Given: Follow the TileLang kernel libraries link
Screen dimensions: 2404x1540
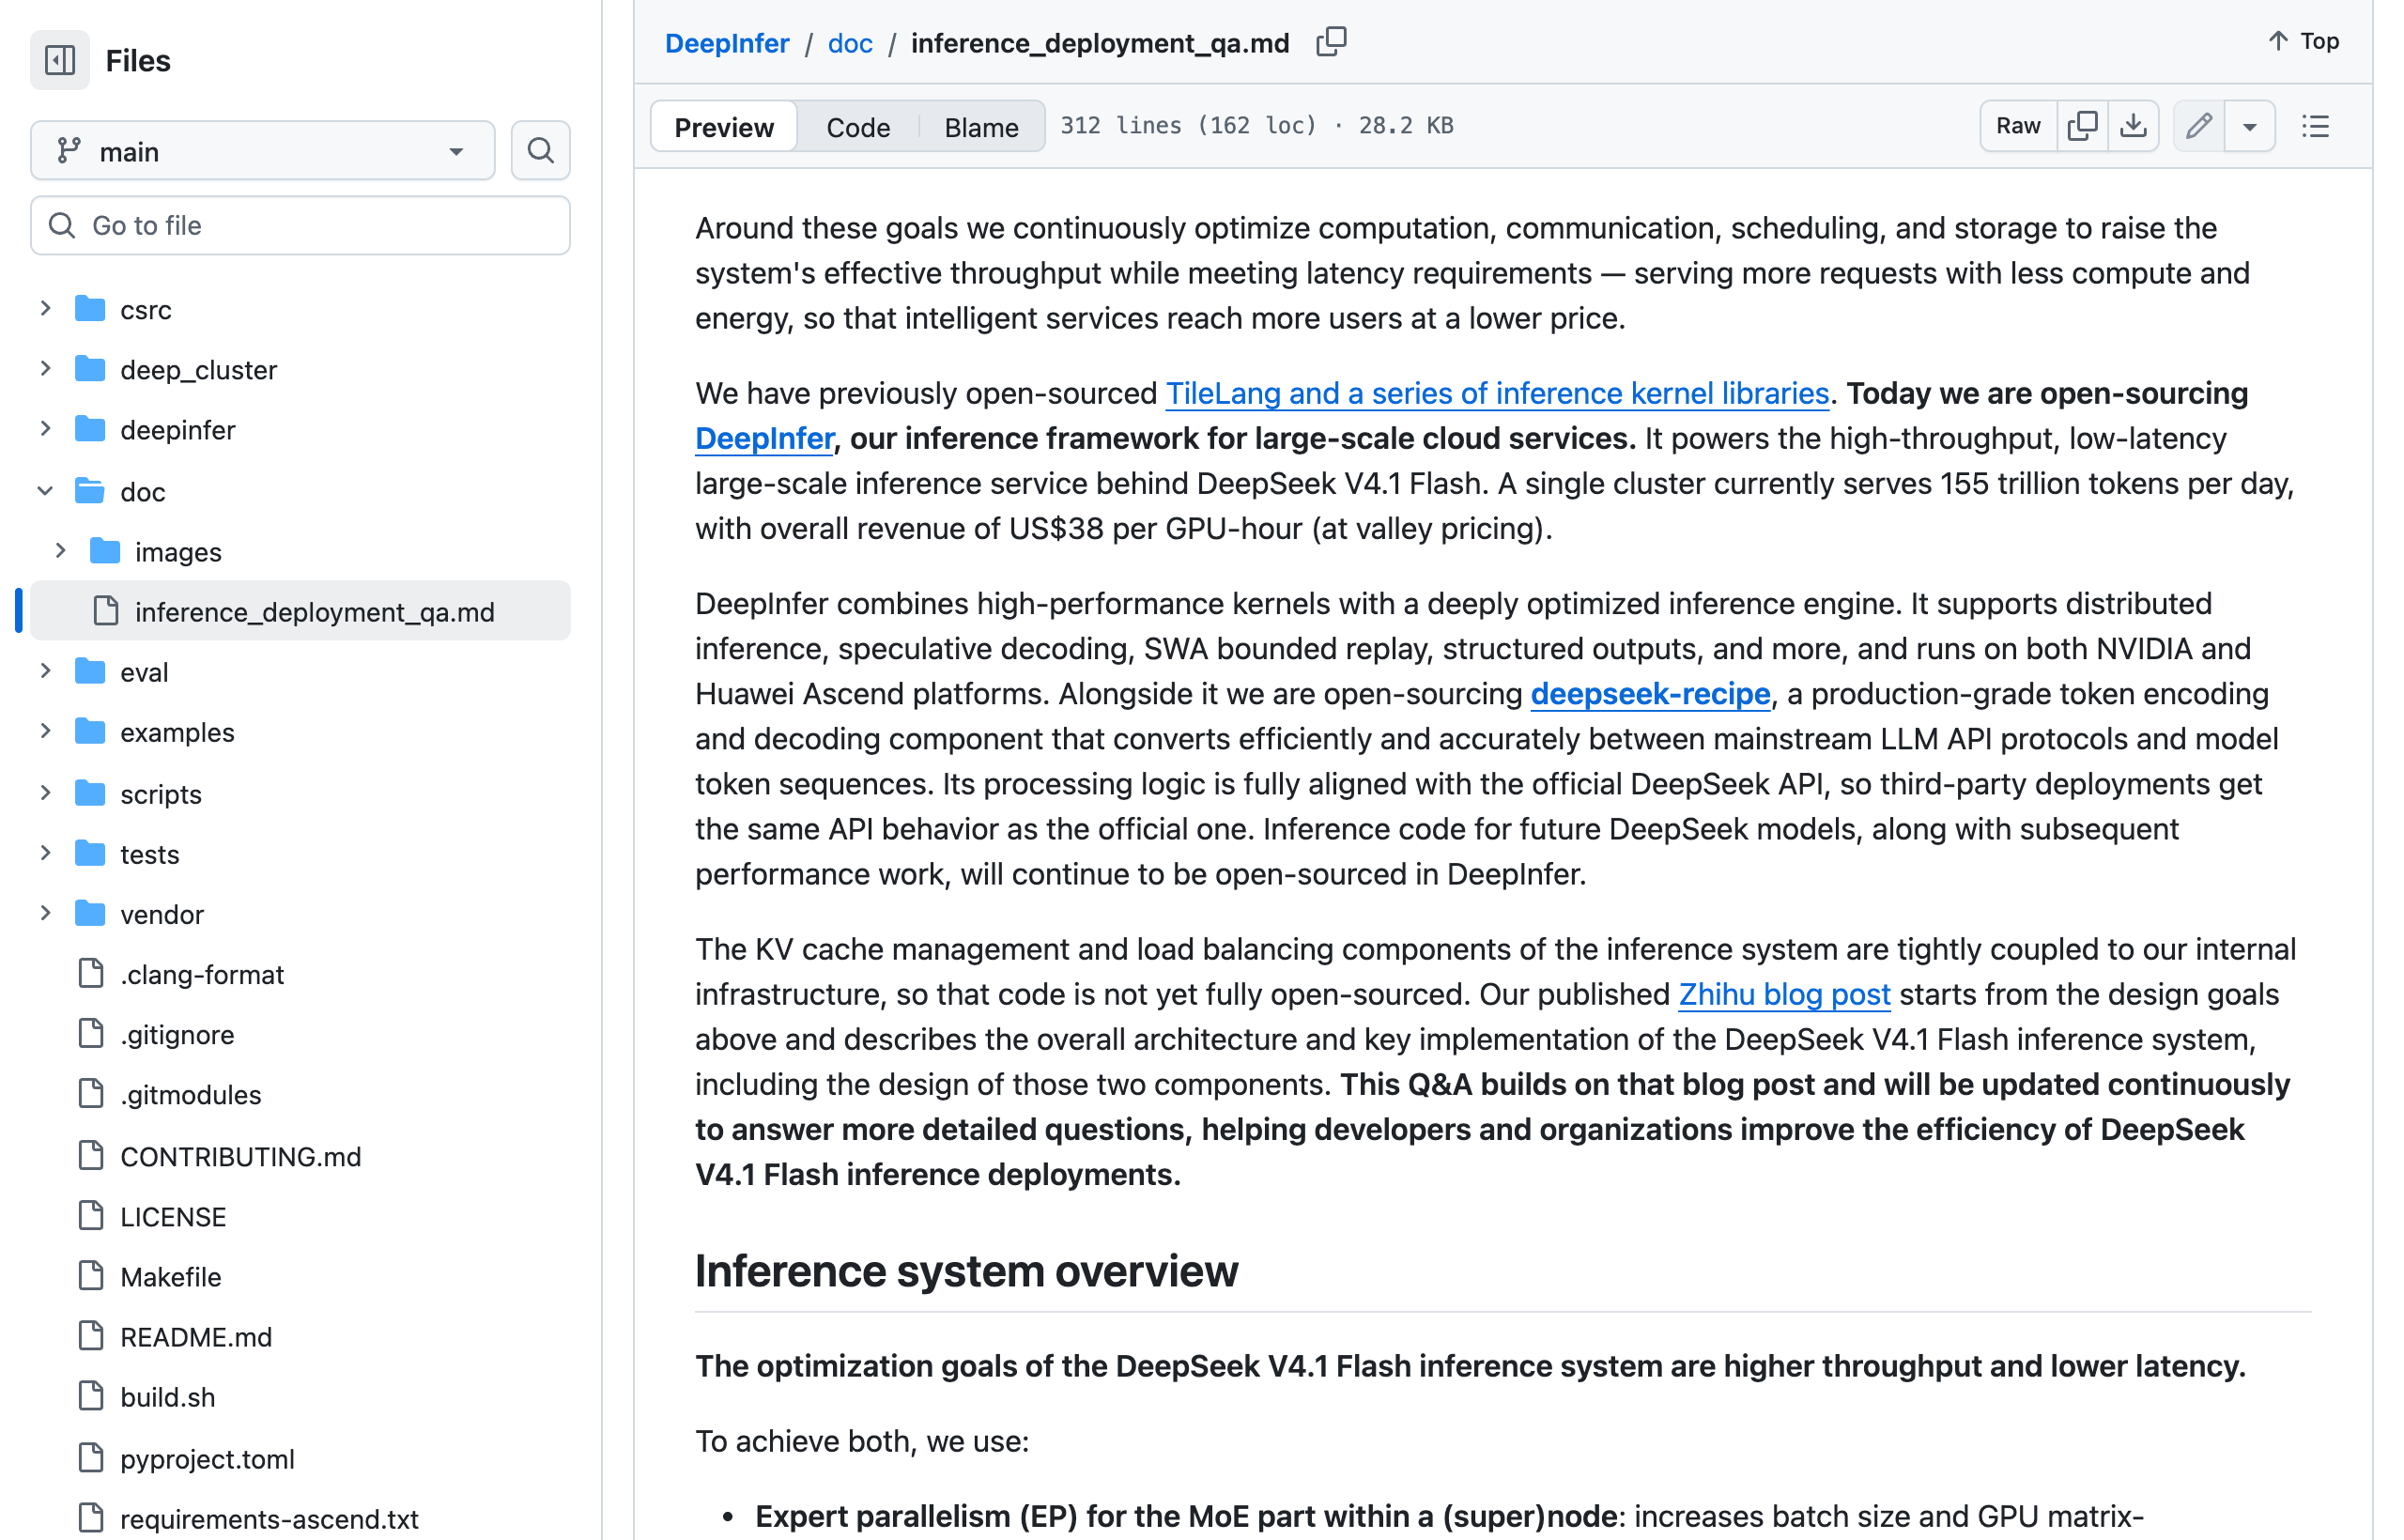Looking at the screenshot, I should 1497,393.
